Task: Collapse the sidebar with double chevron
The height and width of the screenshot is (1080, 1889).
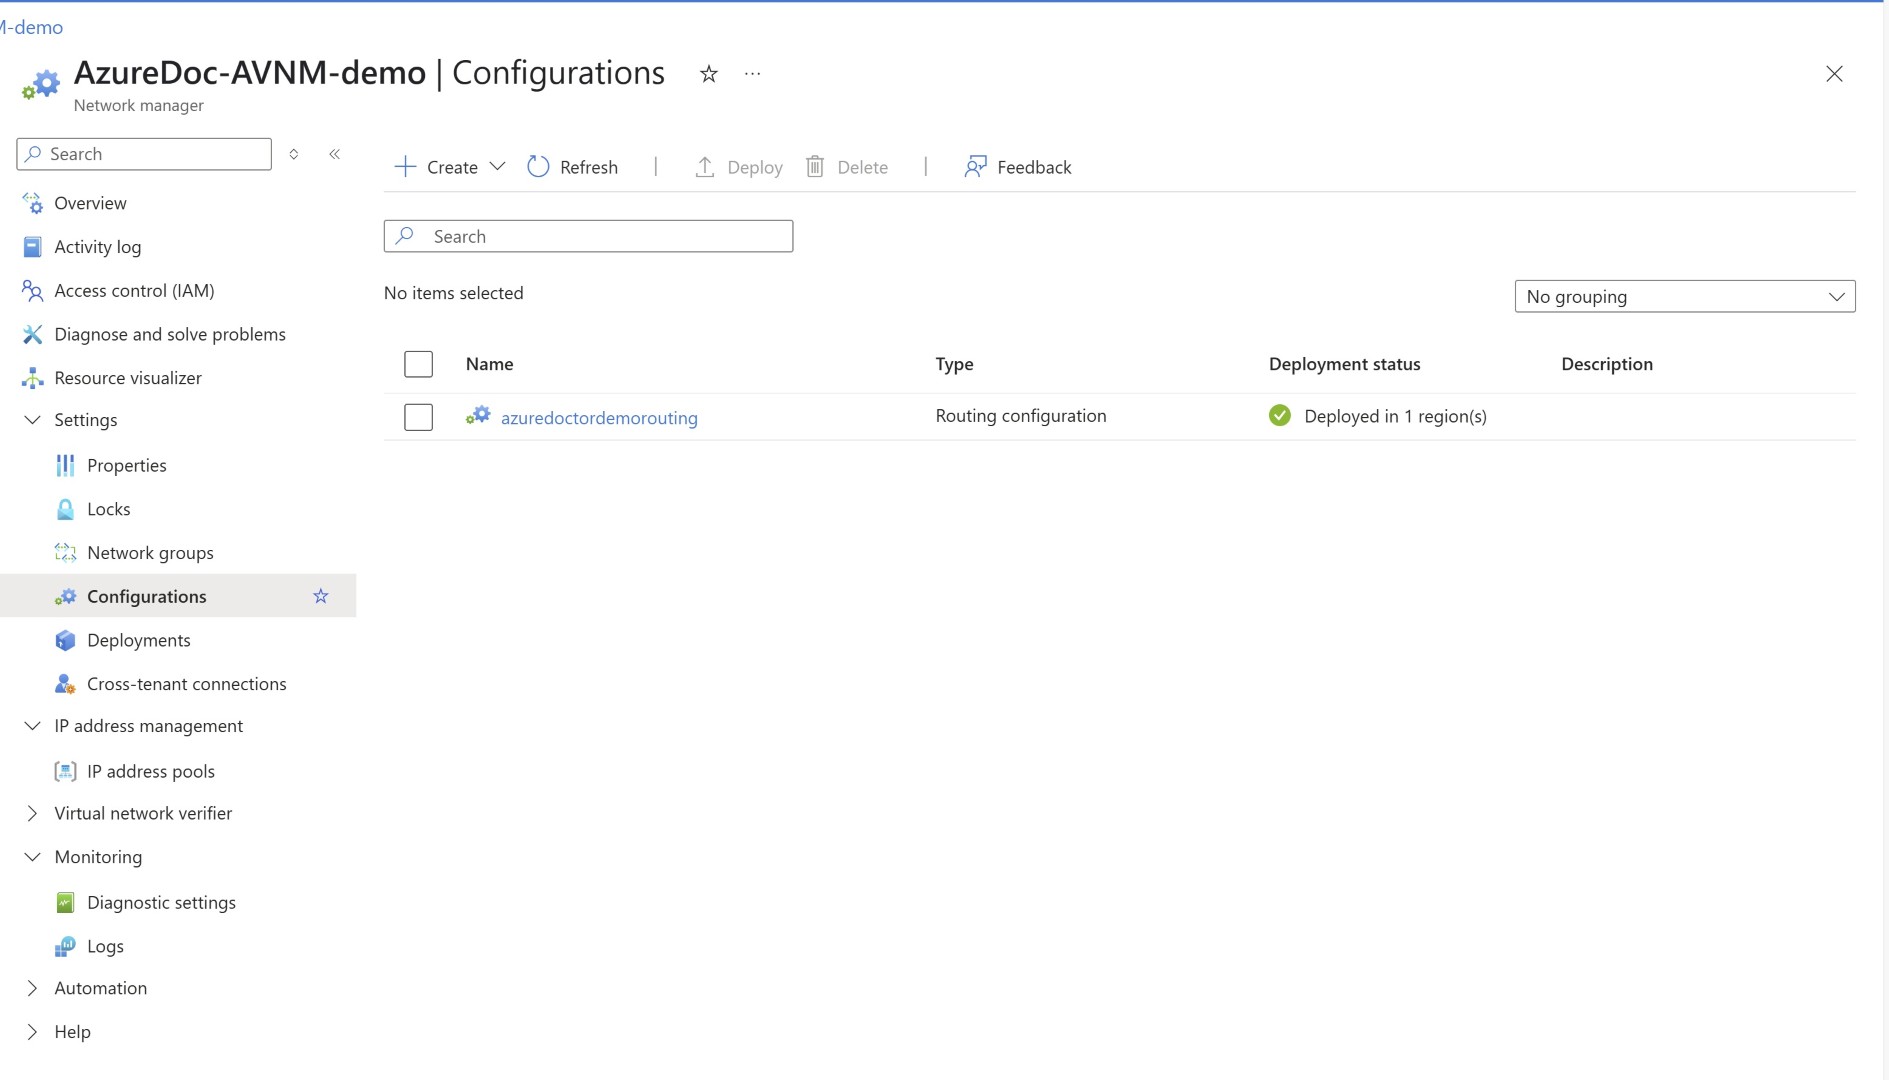Action: pos(335,154)
